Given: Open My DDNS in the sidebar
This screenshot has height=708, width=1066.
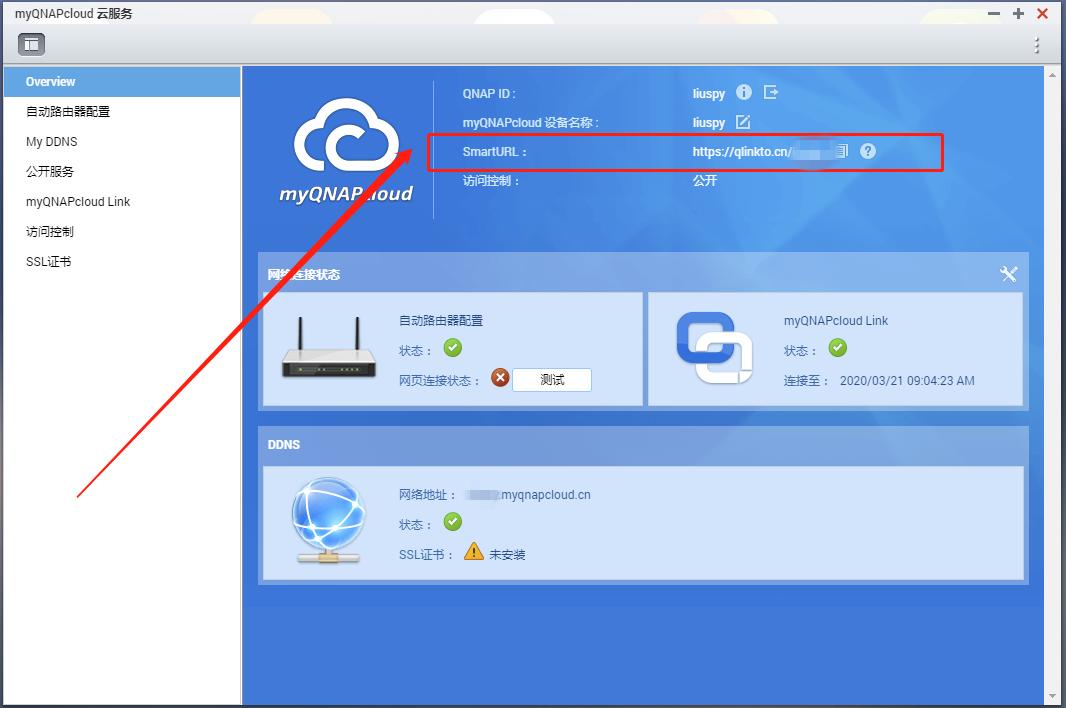Looking at the screenshot, I should (x=122, y=141).
